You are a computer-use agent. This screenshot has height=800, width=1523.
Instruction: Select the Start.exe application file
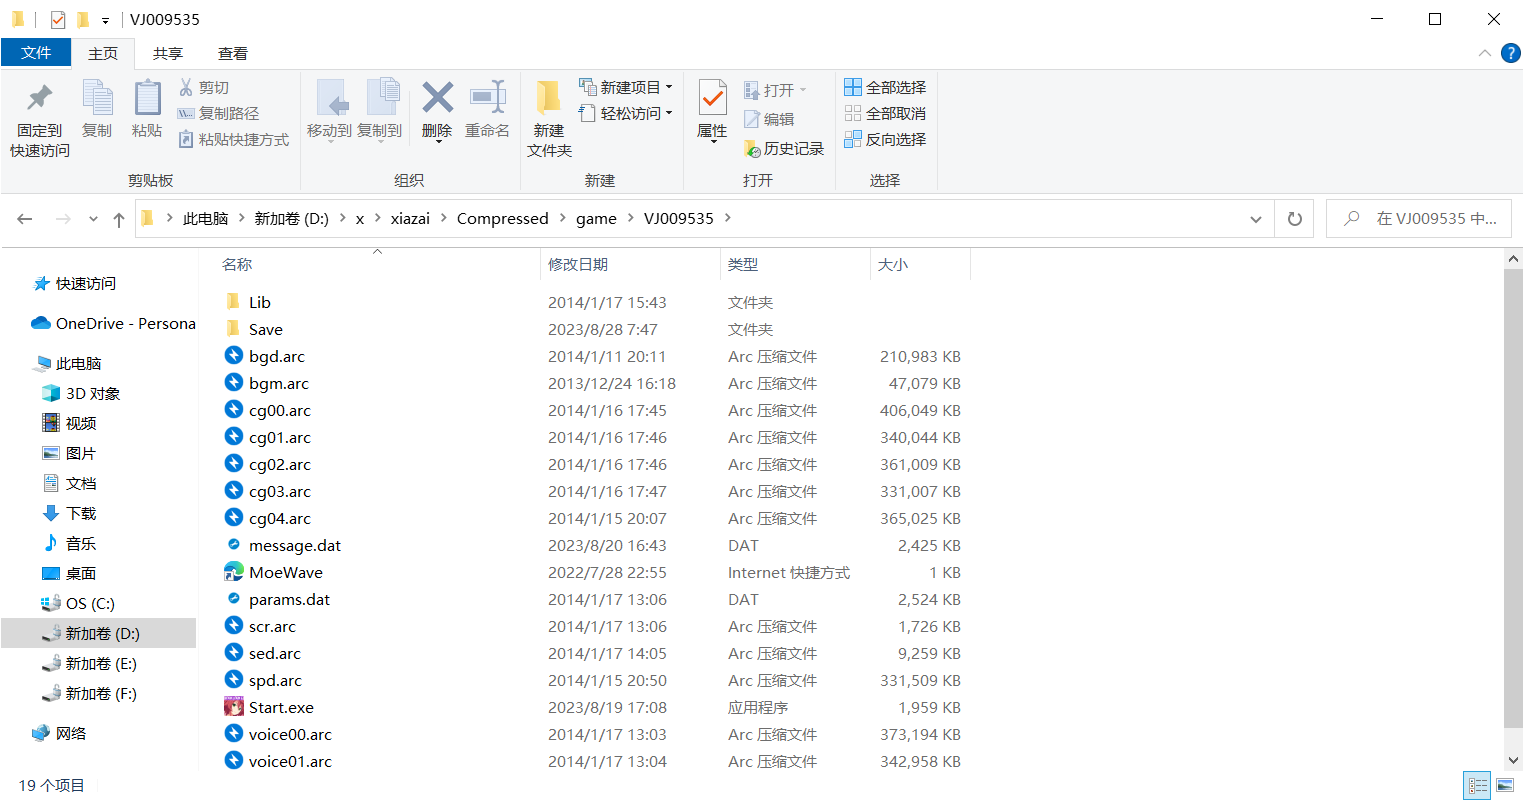(x=281, y=708)
